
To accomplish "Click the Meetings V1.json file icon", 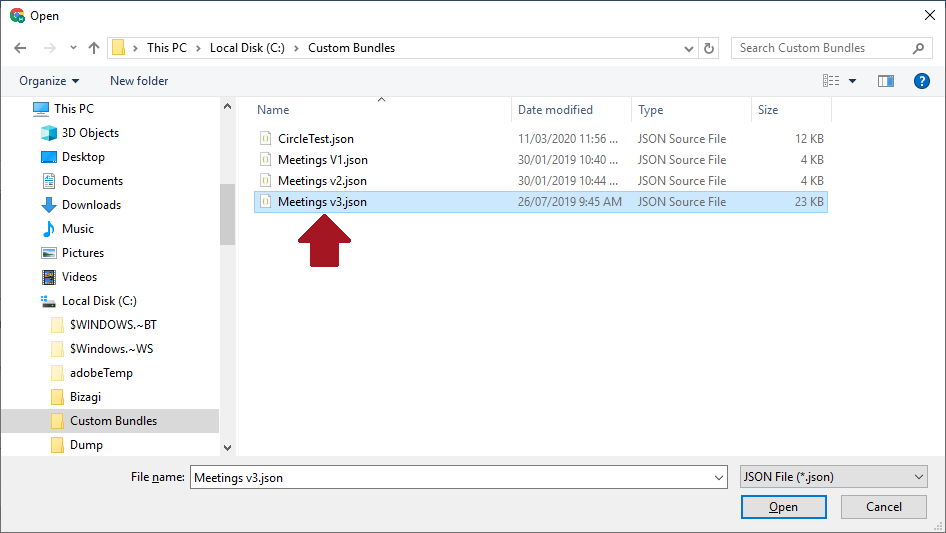I will (x=265, y=159).
